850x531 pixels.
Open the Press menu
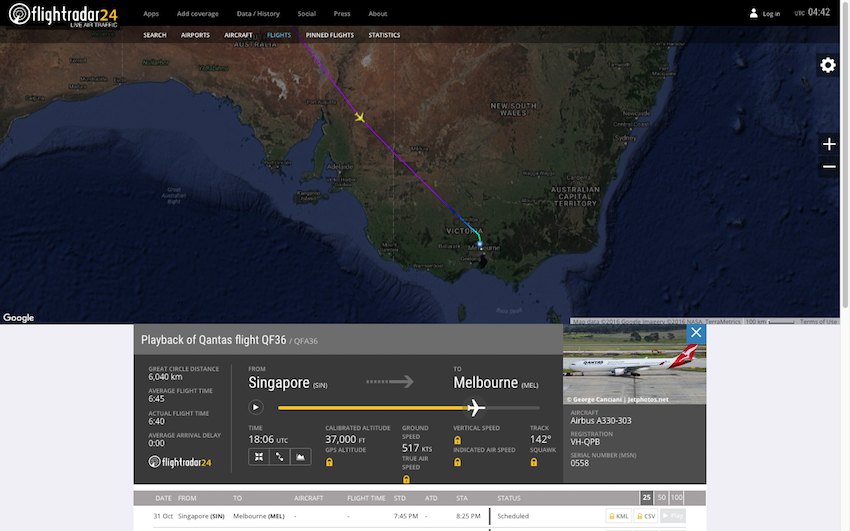click(342, 14)
